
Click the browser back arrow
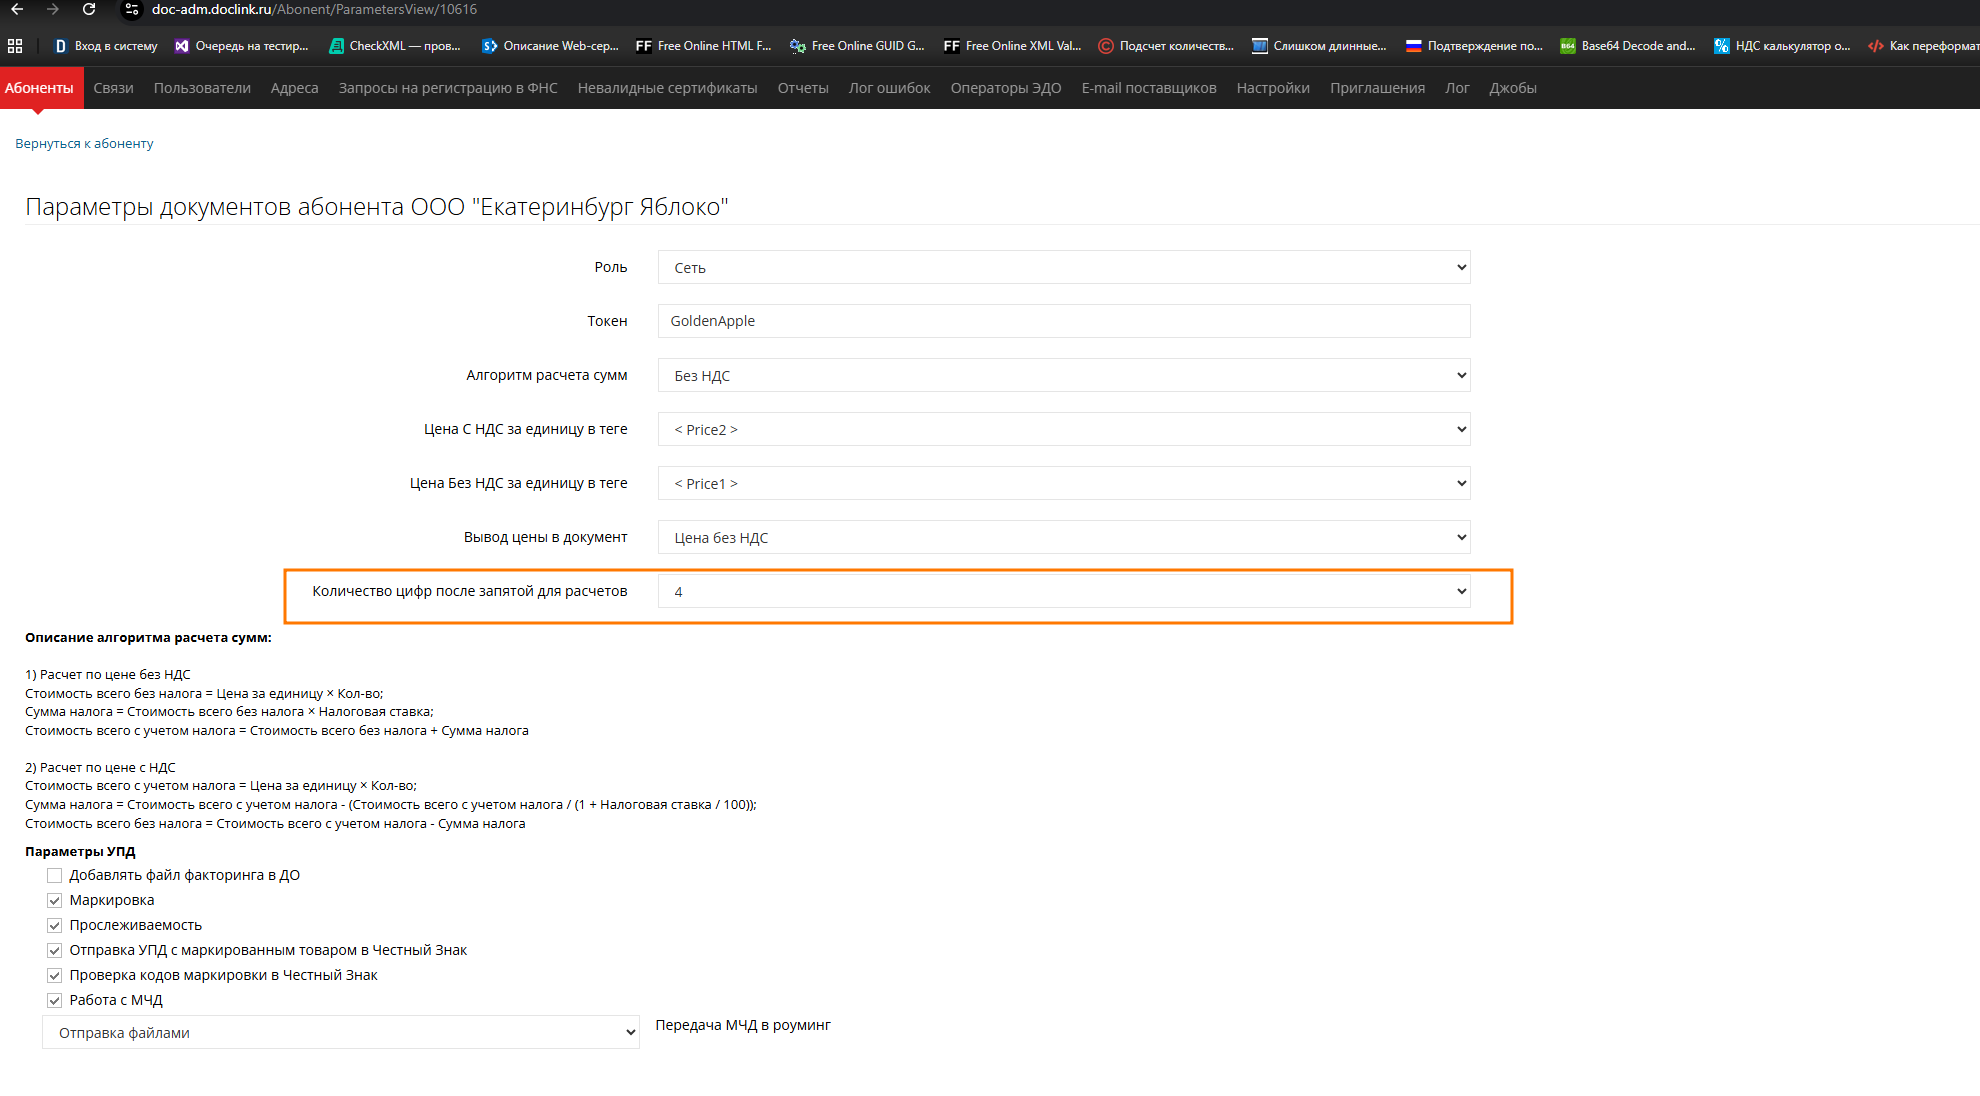[17, 9]
